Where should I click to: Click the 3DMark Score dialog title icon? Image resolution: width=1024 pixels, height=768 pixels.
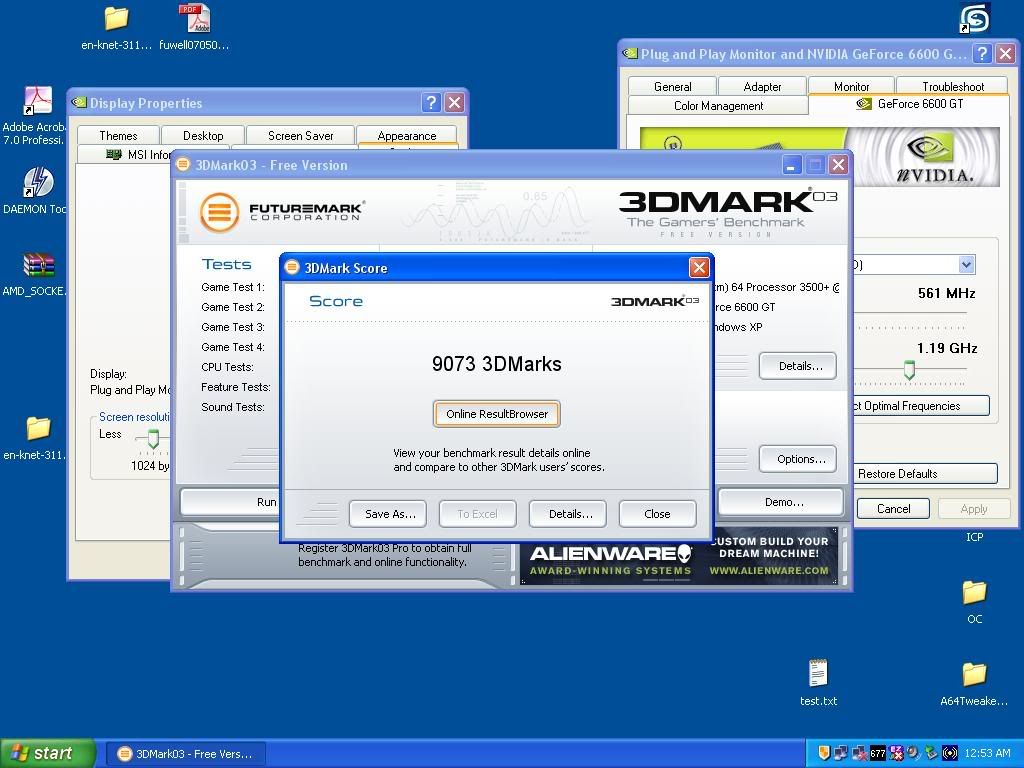(x=292, y=267)
